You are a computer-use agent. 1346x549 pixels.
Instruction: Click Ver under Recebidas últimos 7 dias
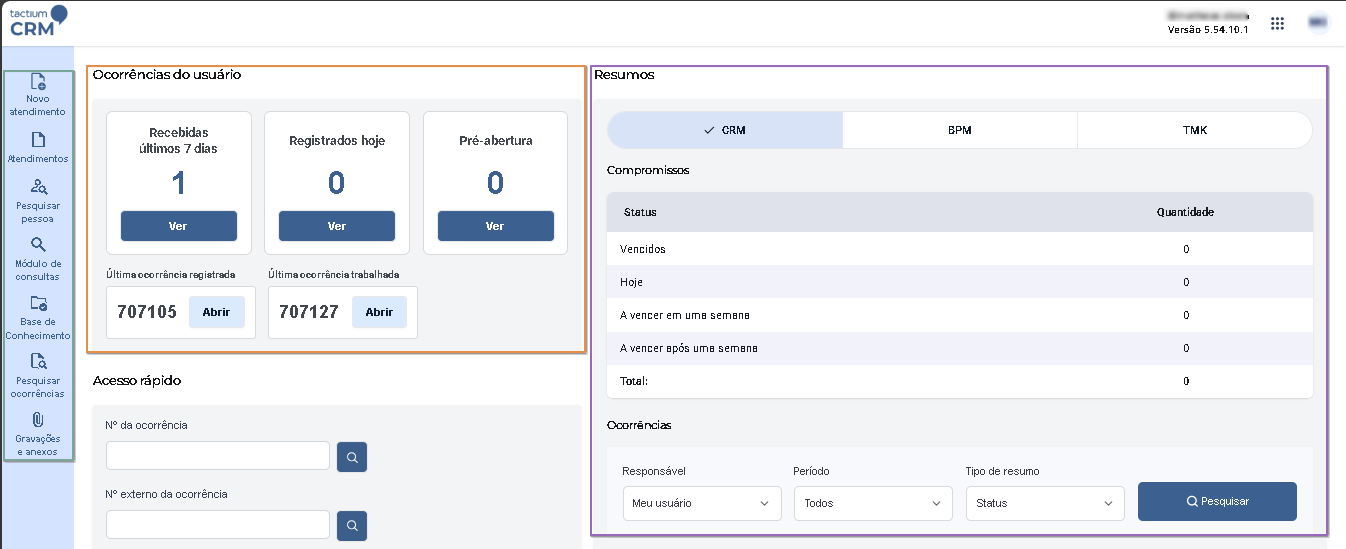(178, 226)
